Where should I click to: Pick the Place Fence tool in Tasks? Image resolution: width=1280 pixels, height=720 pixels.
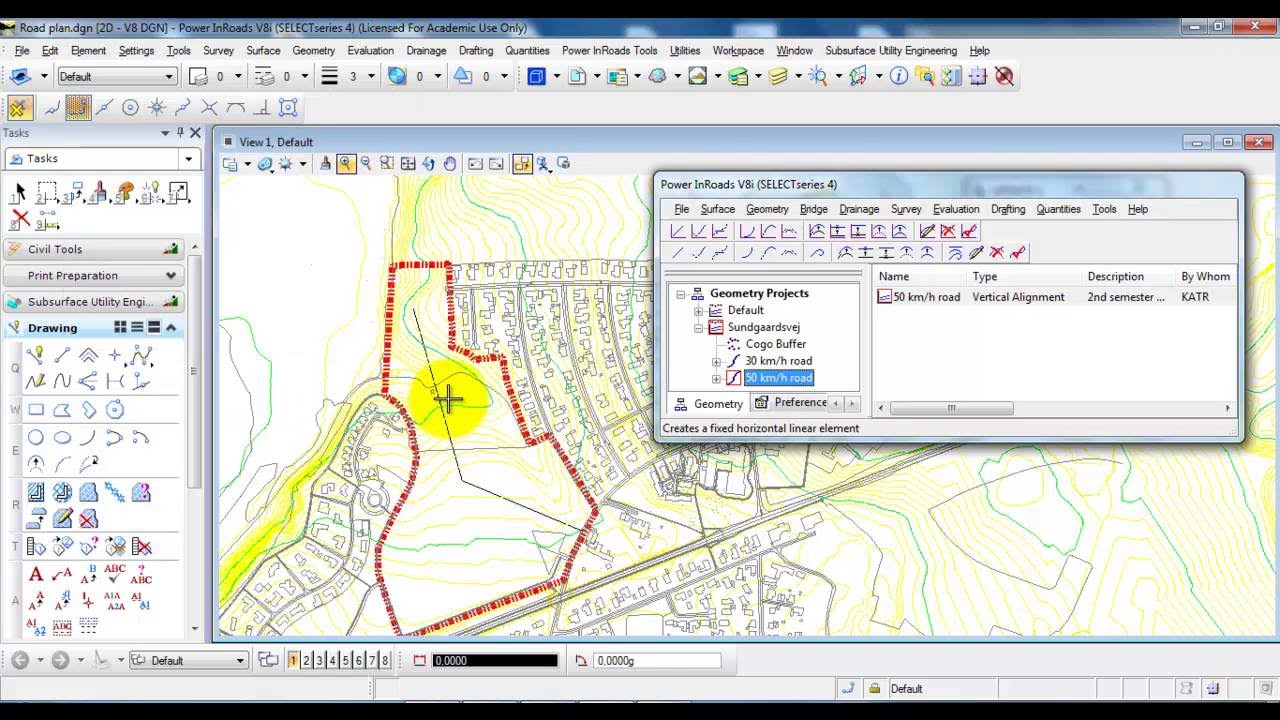pyautogui.click(x=47, y=191)
